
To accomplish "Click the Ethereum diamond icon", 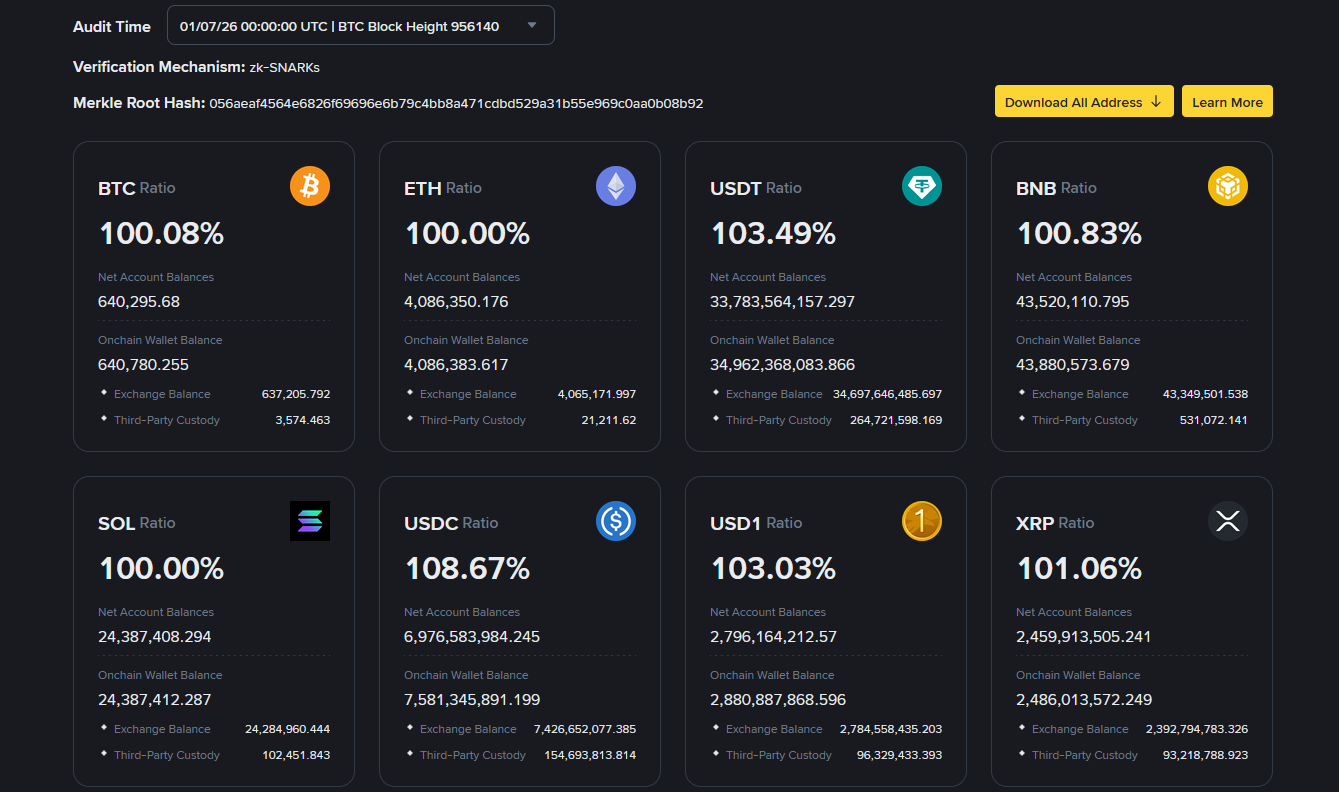I will coord(616,186).
